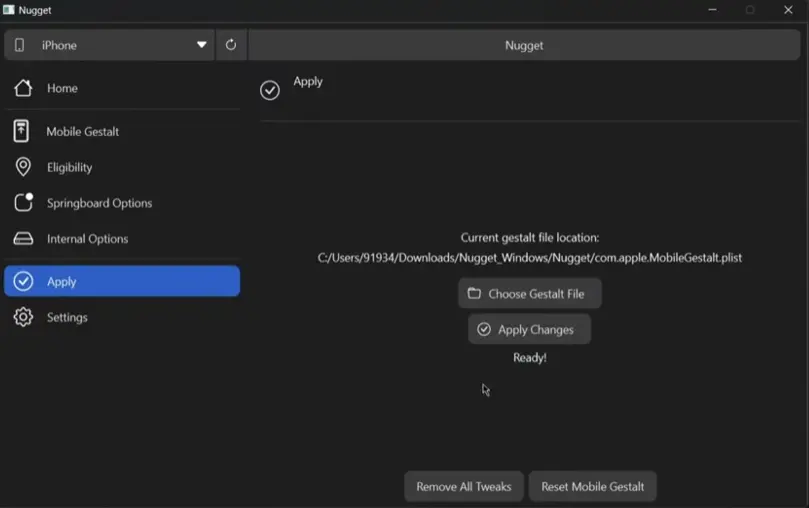Click the Internal Options drive icon

tap(23, 238)
